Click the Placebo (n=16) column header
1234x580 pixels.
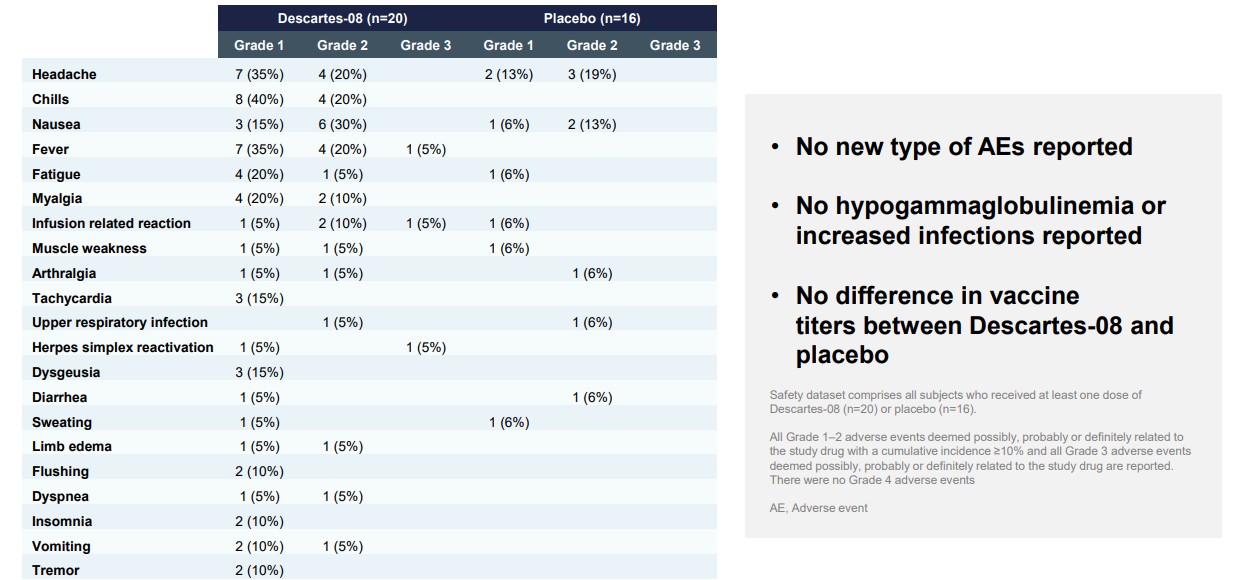click(592, 18)
